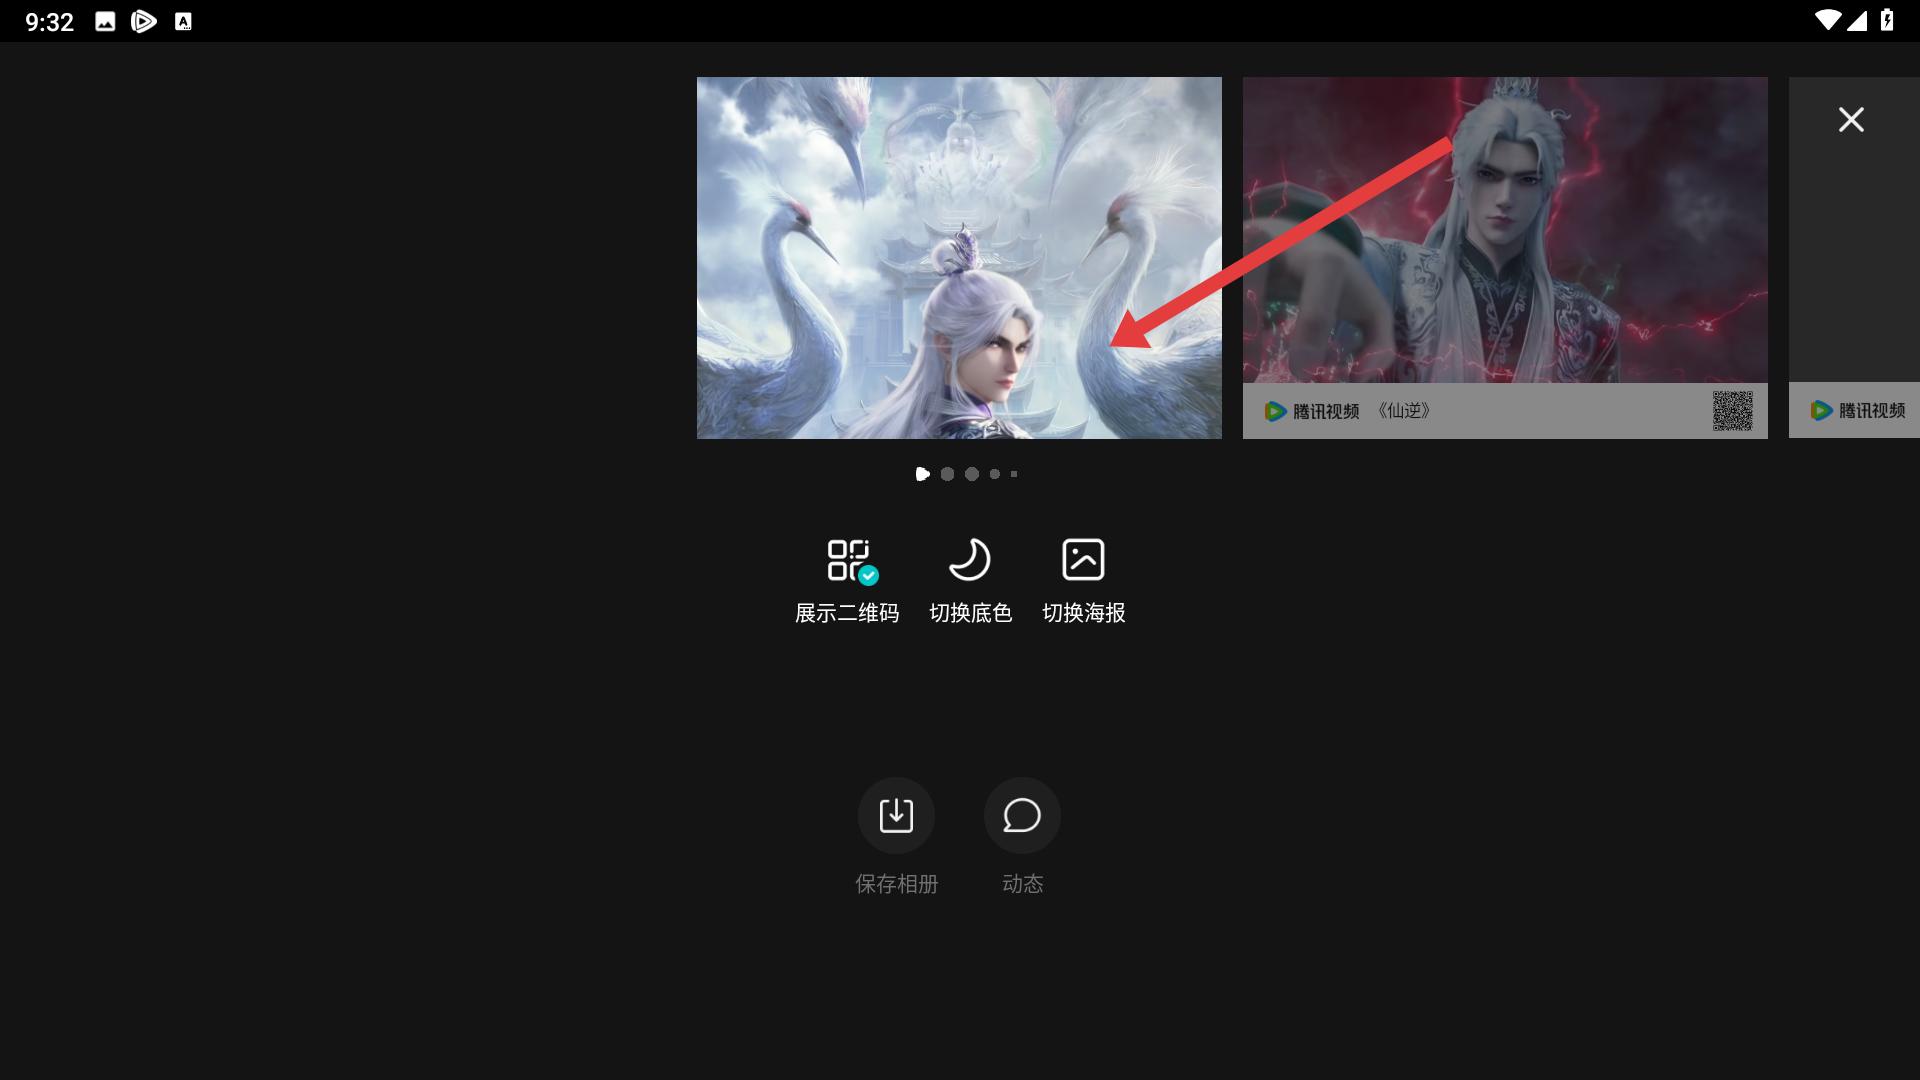This screenshot has width=1920, height=1080.
Task: Tap the Wi-Fi status bar icon
Action: pyautogui.click(x=1826, y=21)
